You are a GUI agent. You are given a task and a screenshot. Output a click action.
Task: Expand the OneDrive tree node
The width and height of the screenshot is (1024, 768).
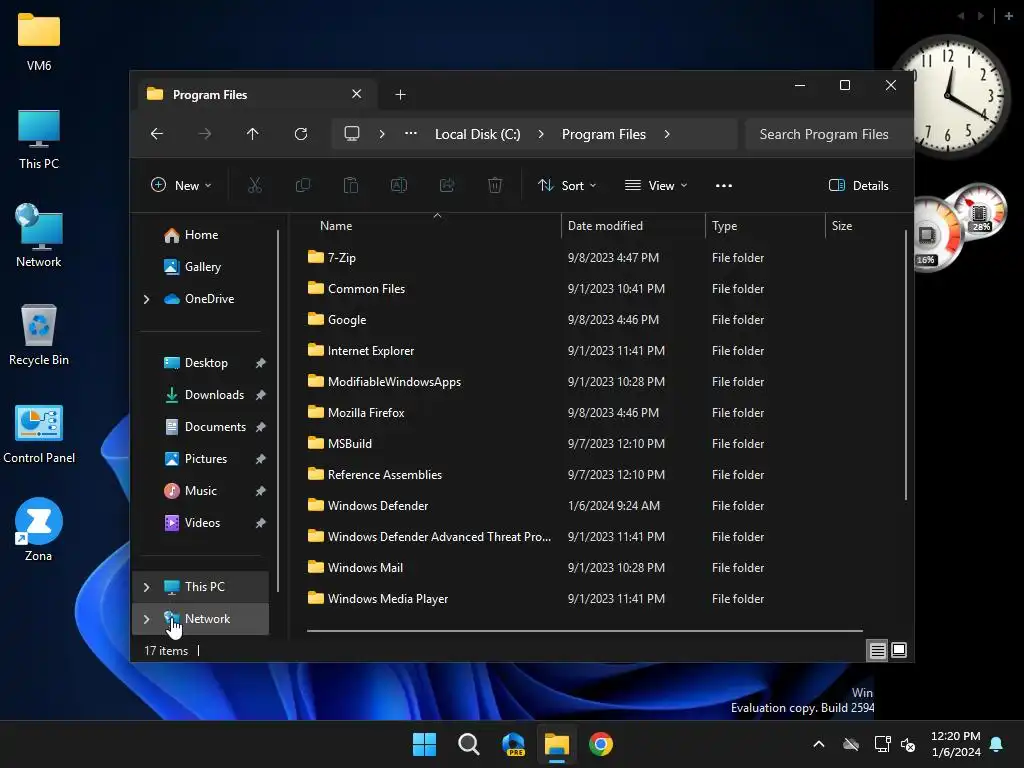146,299
